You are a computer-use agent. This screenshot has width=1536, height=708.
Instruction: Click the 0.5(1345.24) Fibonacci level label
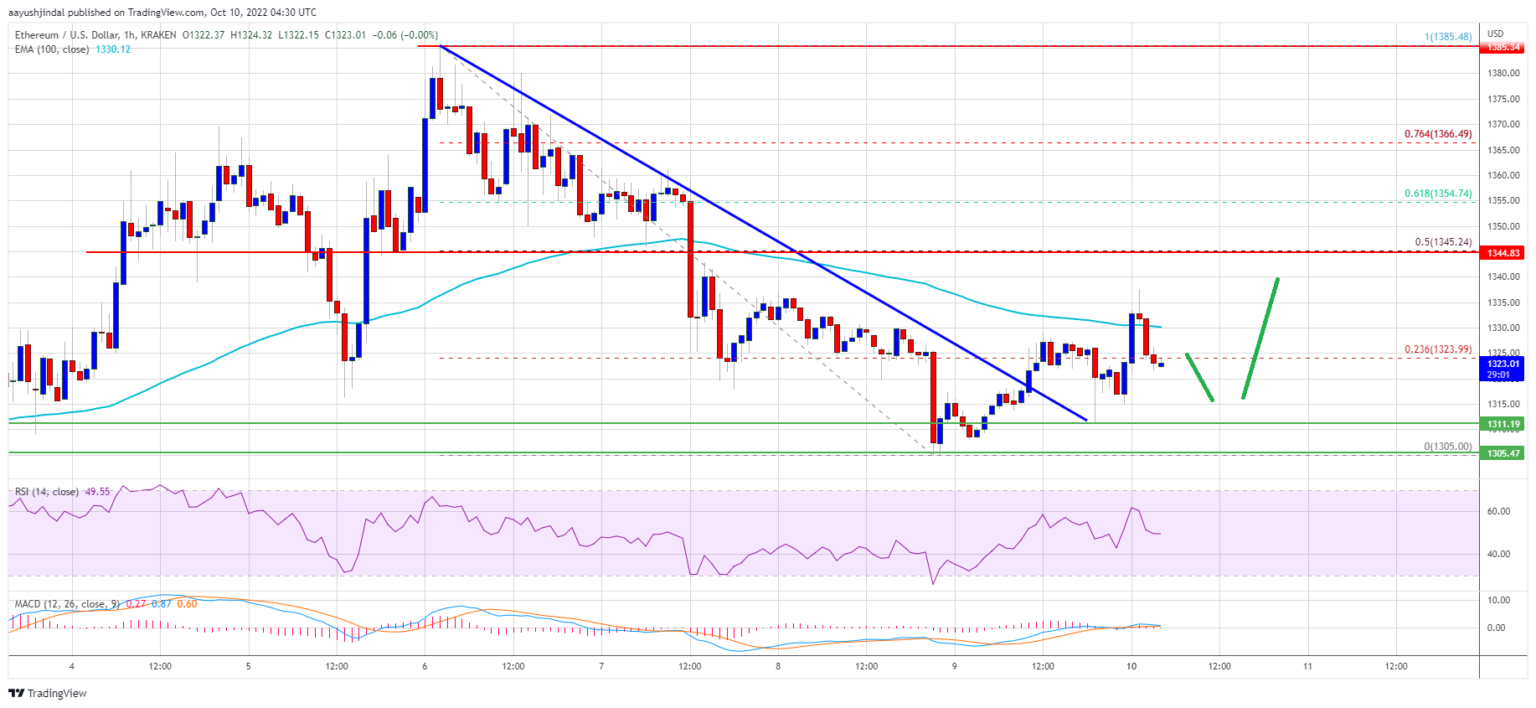pos(1439,241)
